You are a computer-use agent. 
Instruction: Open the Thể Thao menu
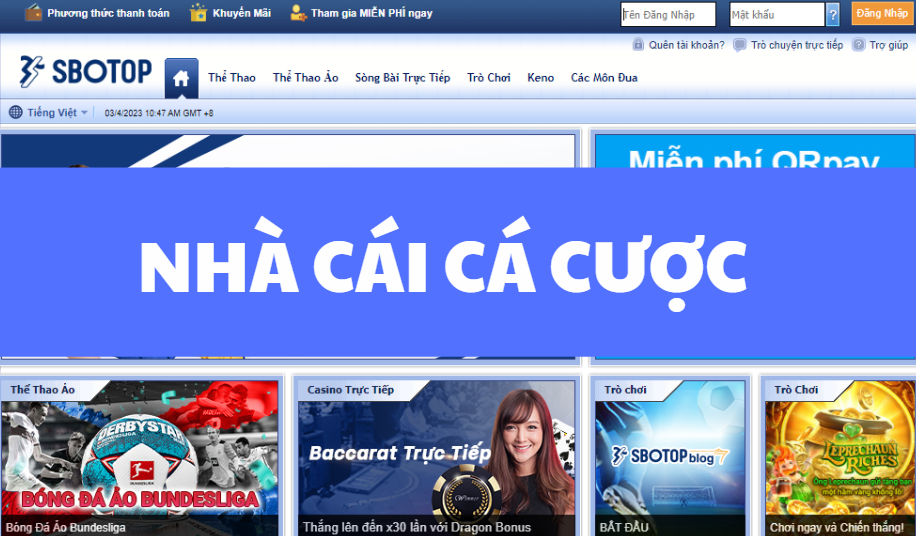(x=232, y=78)
